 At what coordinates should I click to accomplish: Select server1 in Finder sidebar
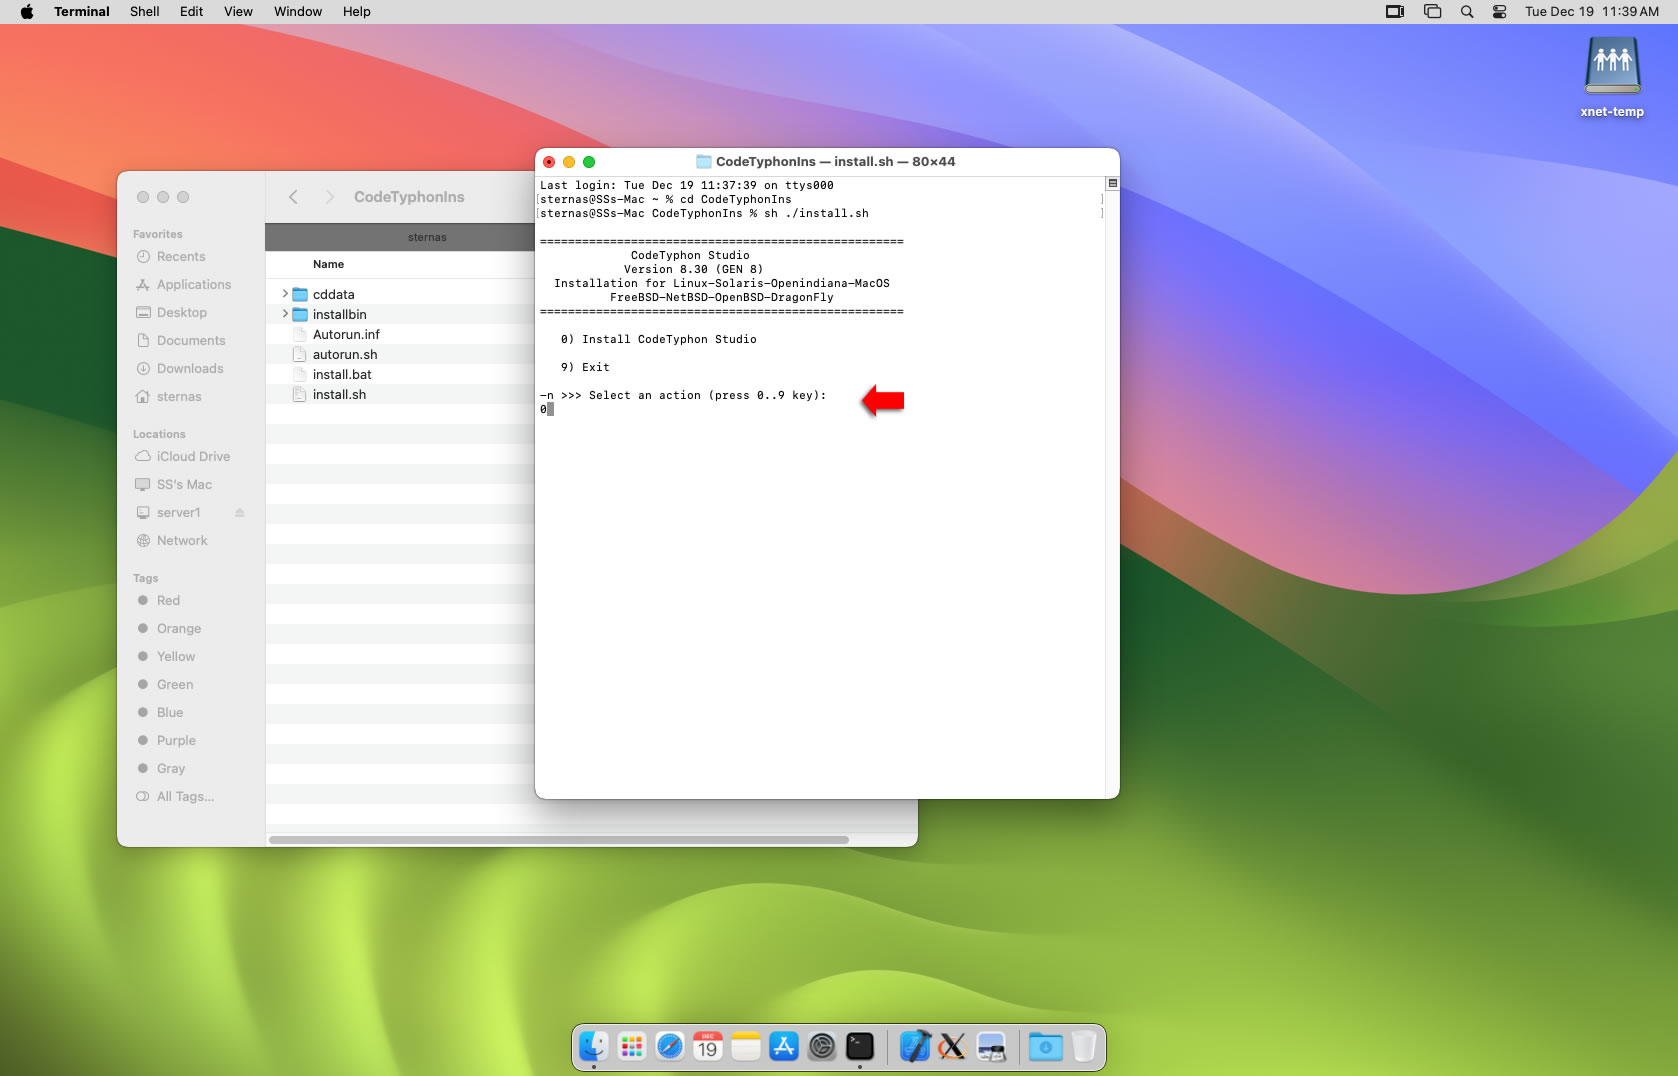(x=178, y=513)
